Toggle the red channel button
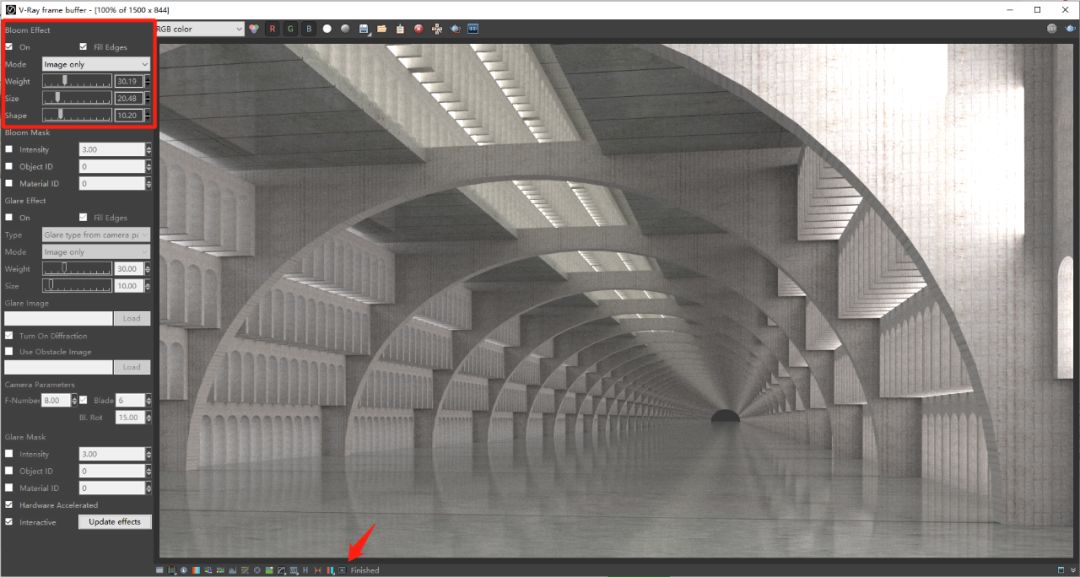Viewport: 1080px width, 577px height. [272, 29]
